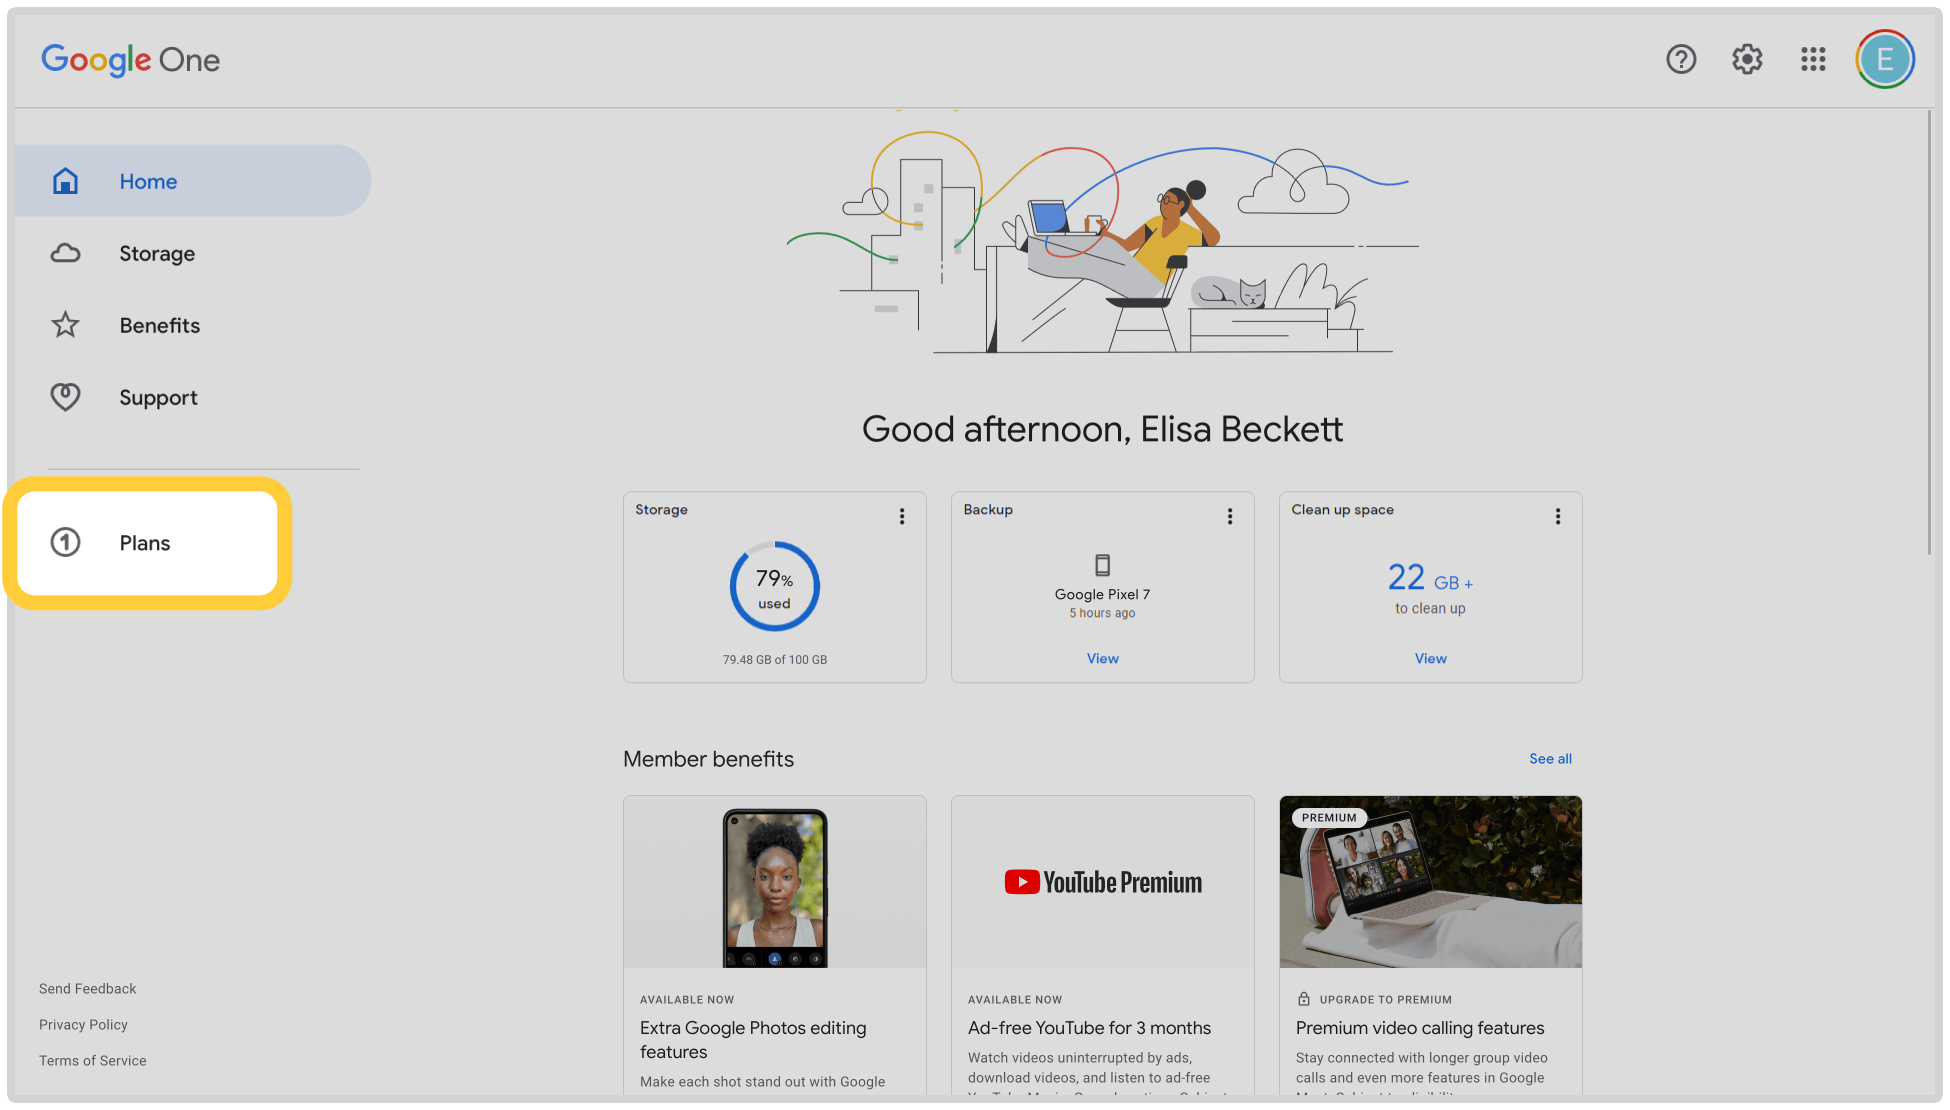Click the Support heart icon
The height and width of the screenshot is (1110, 1950).
[66, 397]
